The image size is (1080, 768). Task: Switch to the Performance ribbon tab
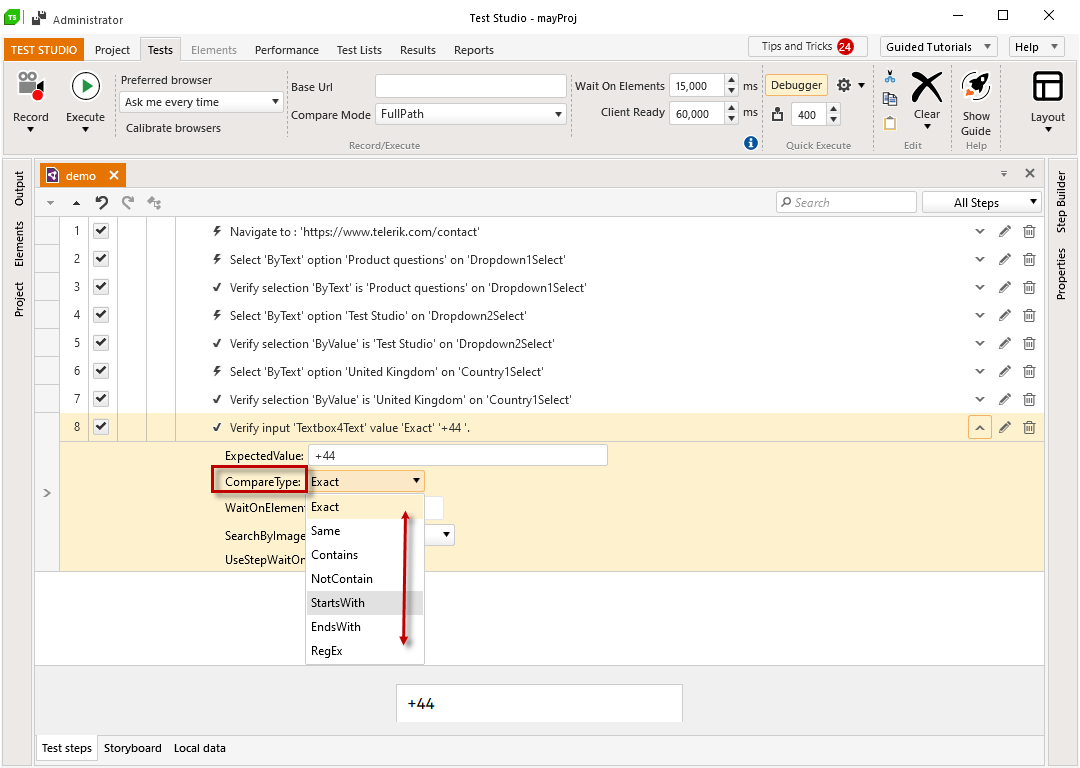pyautogui.click(x=287, y=50)
